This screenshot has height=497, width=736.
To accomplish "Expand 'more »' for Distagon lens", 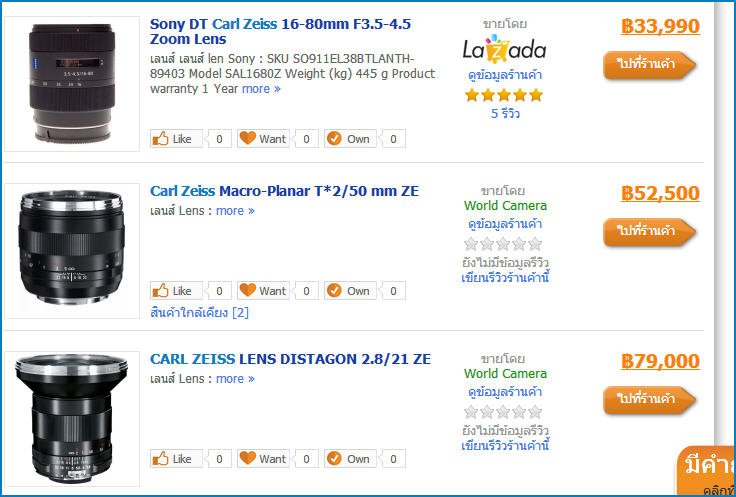I will click(x=235, y=379).
